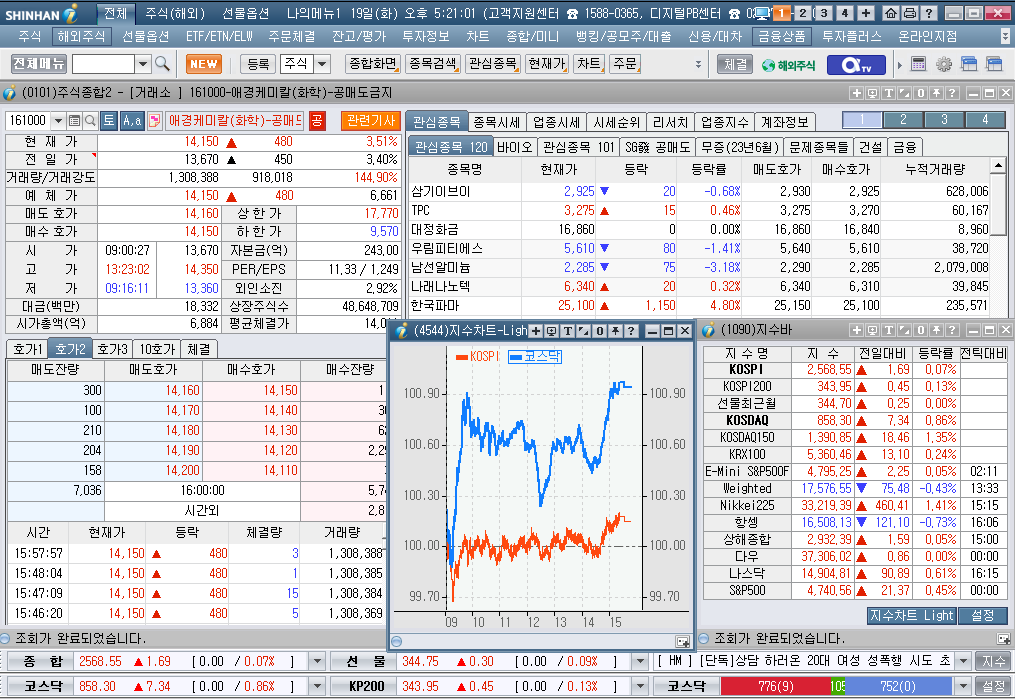Open the calculator icon in the top toolbar
Screen dimensions: 1015x699
919,64
